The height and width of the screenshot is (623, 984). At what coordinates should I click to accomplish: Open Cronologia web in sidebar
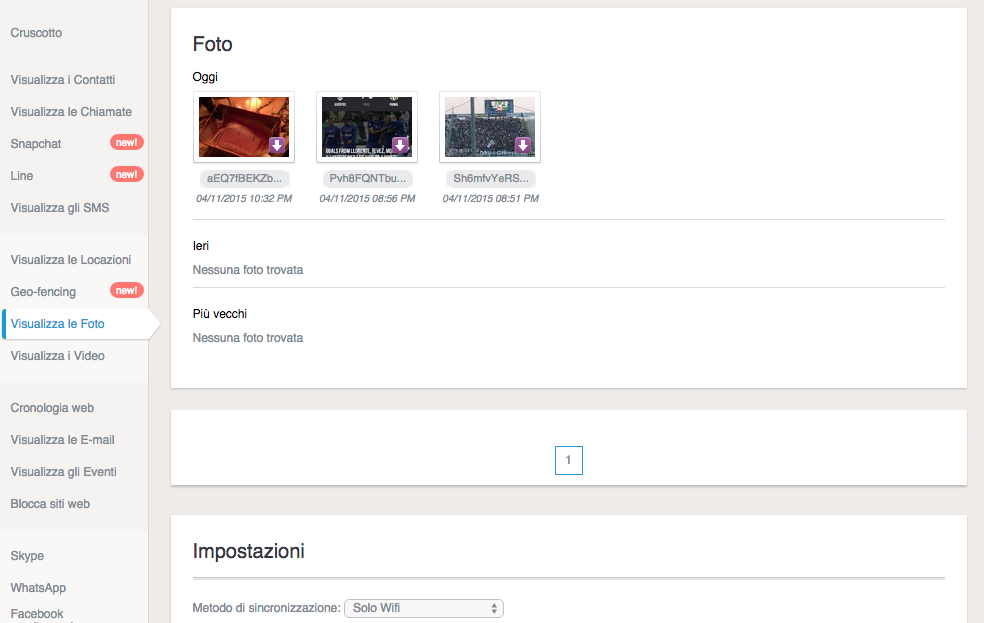[52, 408]
